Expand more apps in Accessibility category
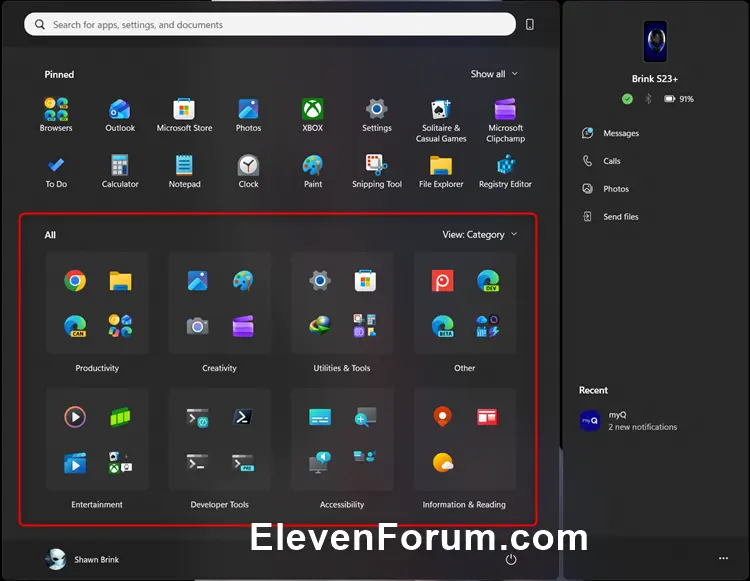 click(365, 457)
